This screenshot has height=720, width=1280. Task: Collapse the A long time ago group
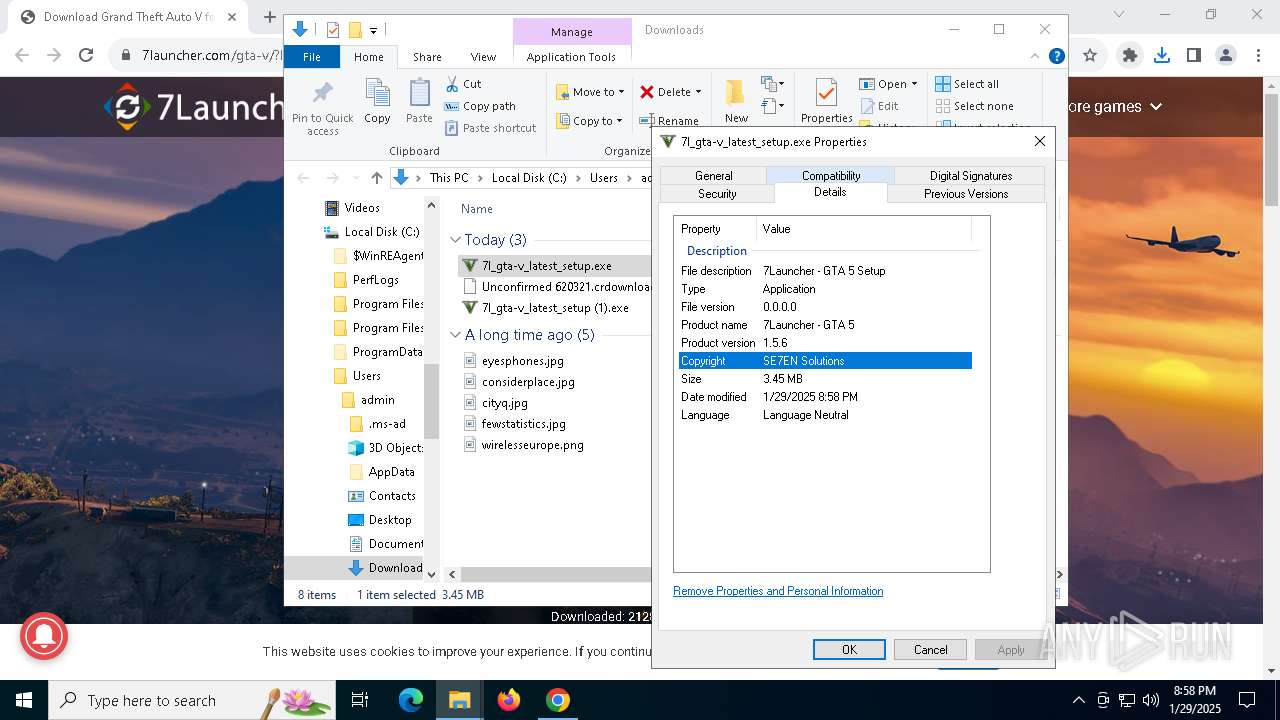point(456,335)
